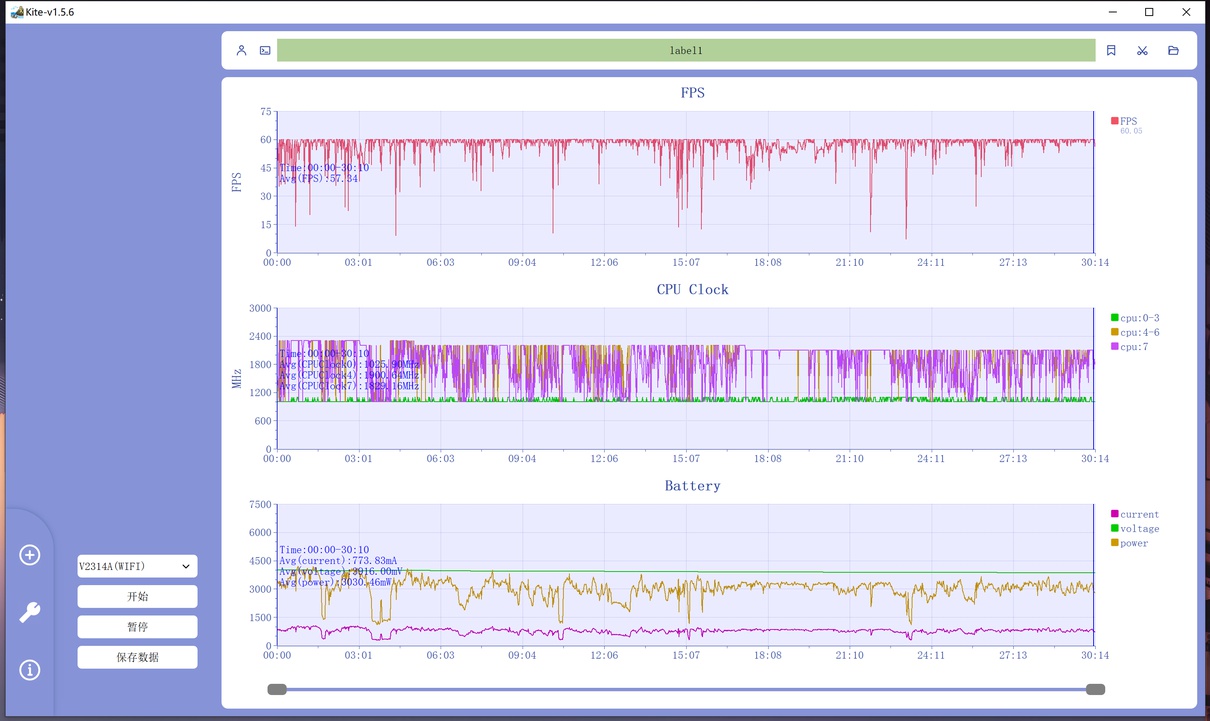Image resolution: width=1210 pixels, height=721 pixels.
Task: Toggle the voltage legend entry
Action: 1135,529
